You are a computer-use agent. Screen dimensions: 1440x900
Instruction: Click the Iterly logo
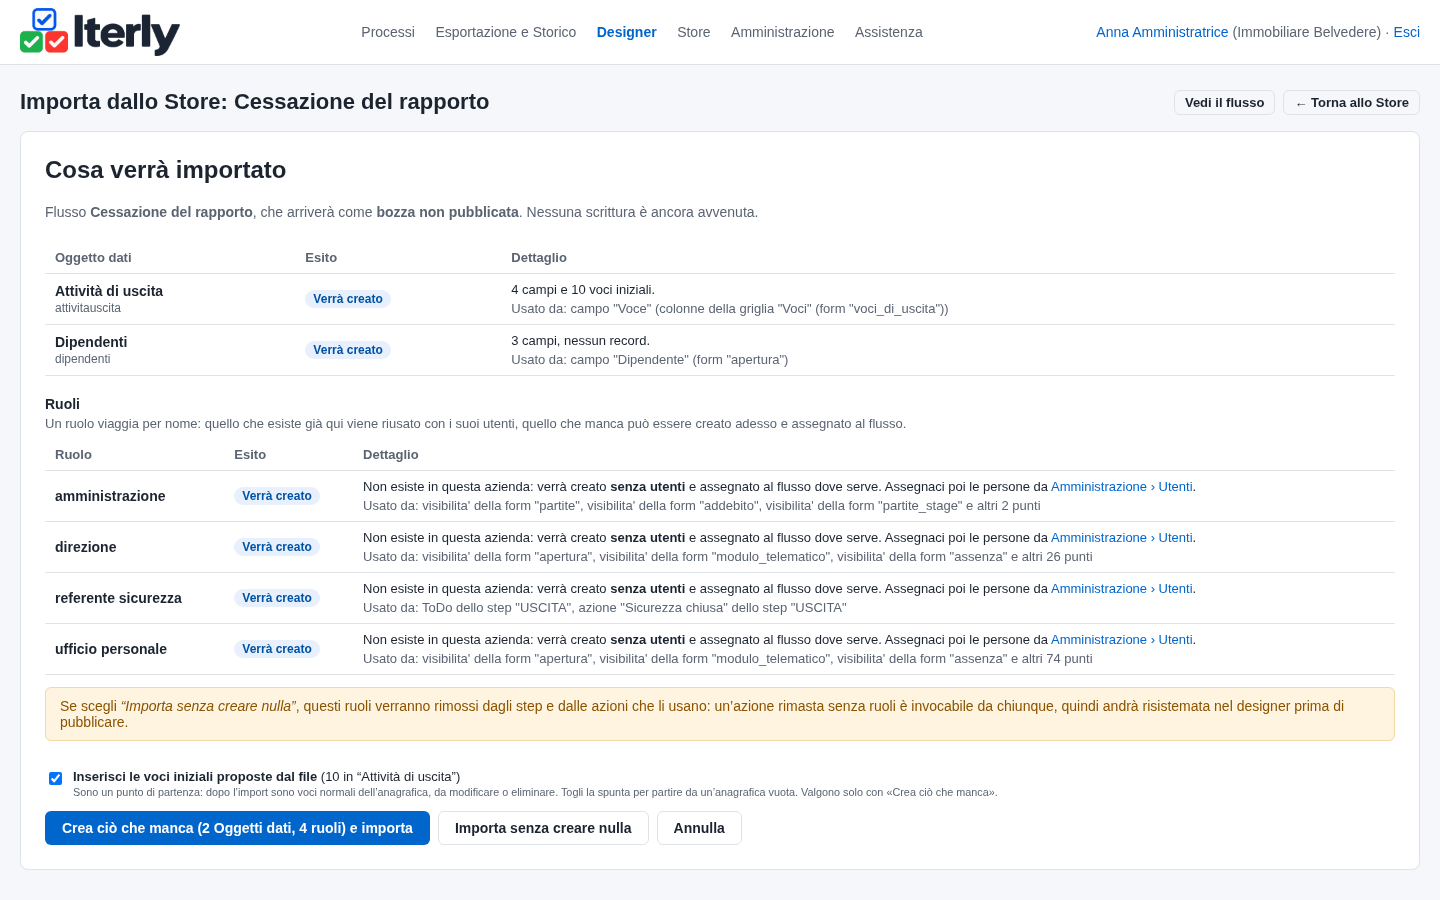pos(100,32)
